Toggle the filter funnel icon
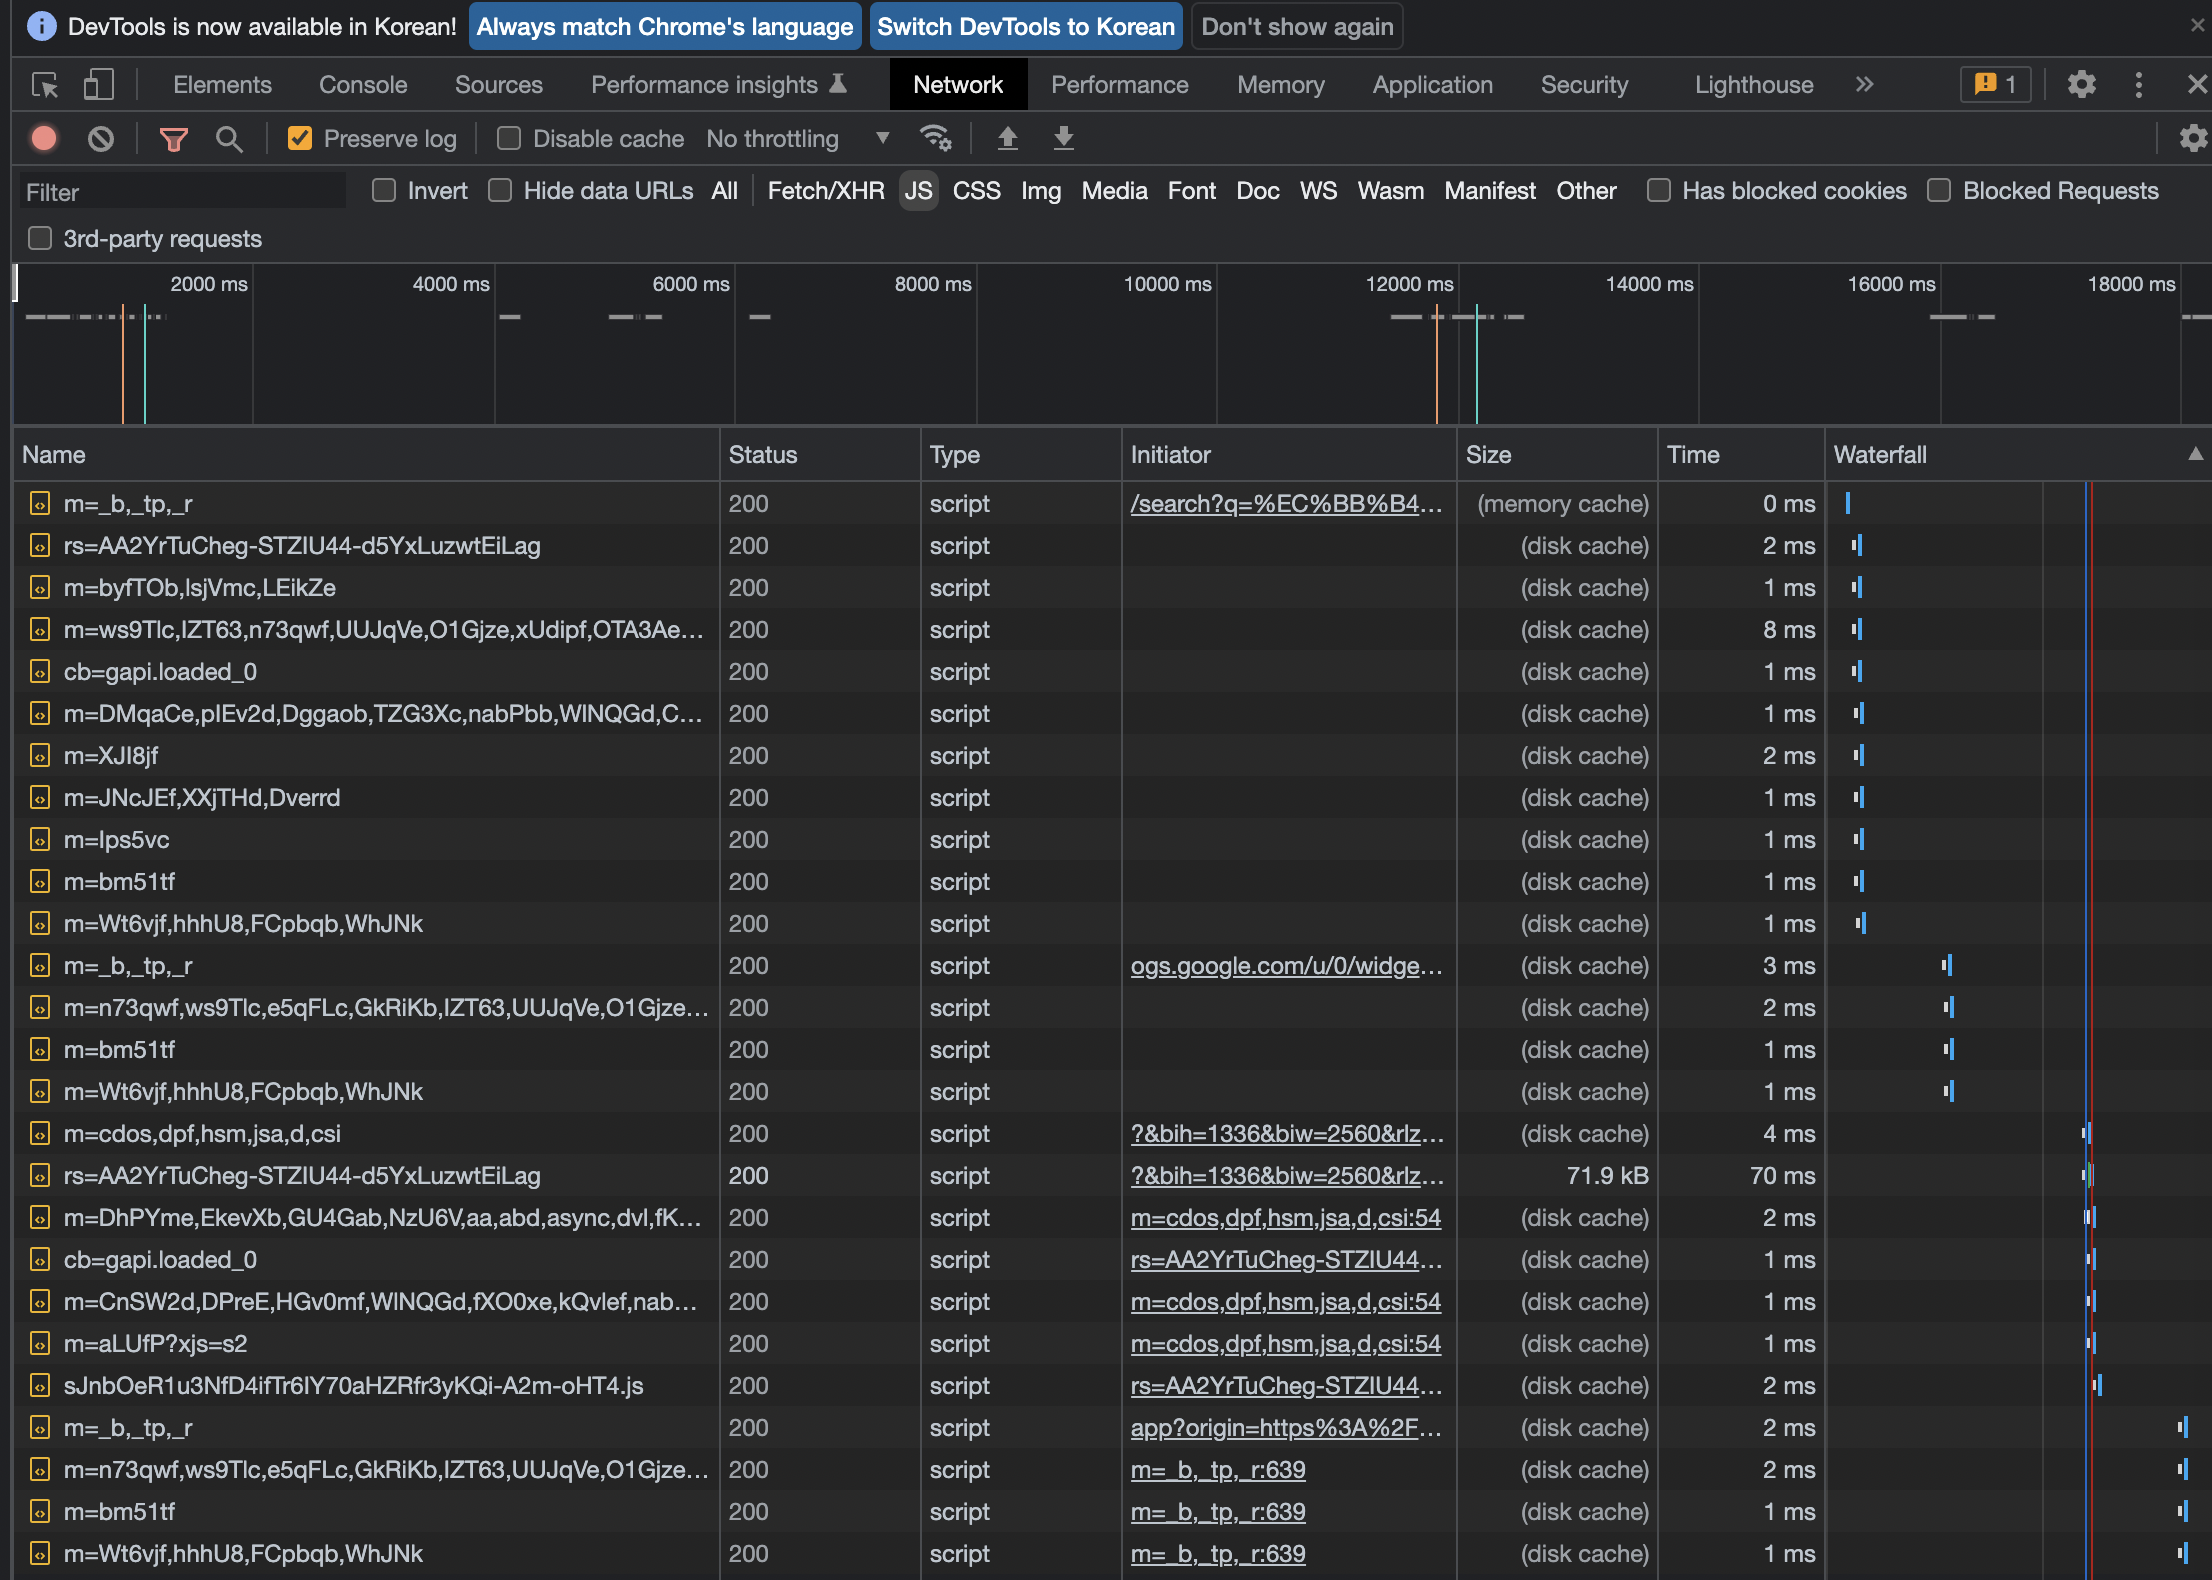 click(x=174, y=138)
